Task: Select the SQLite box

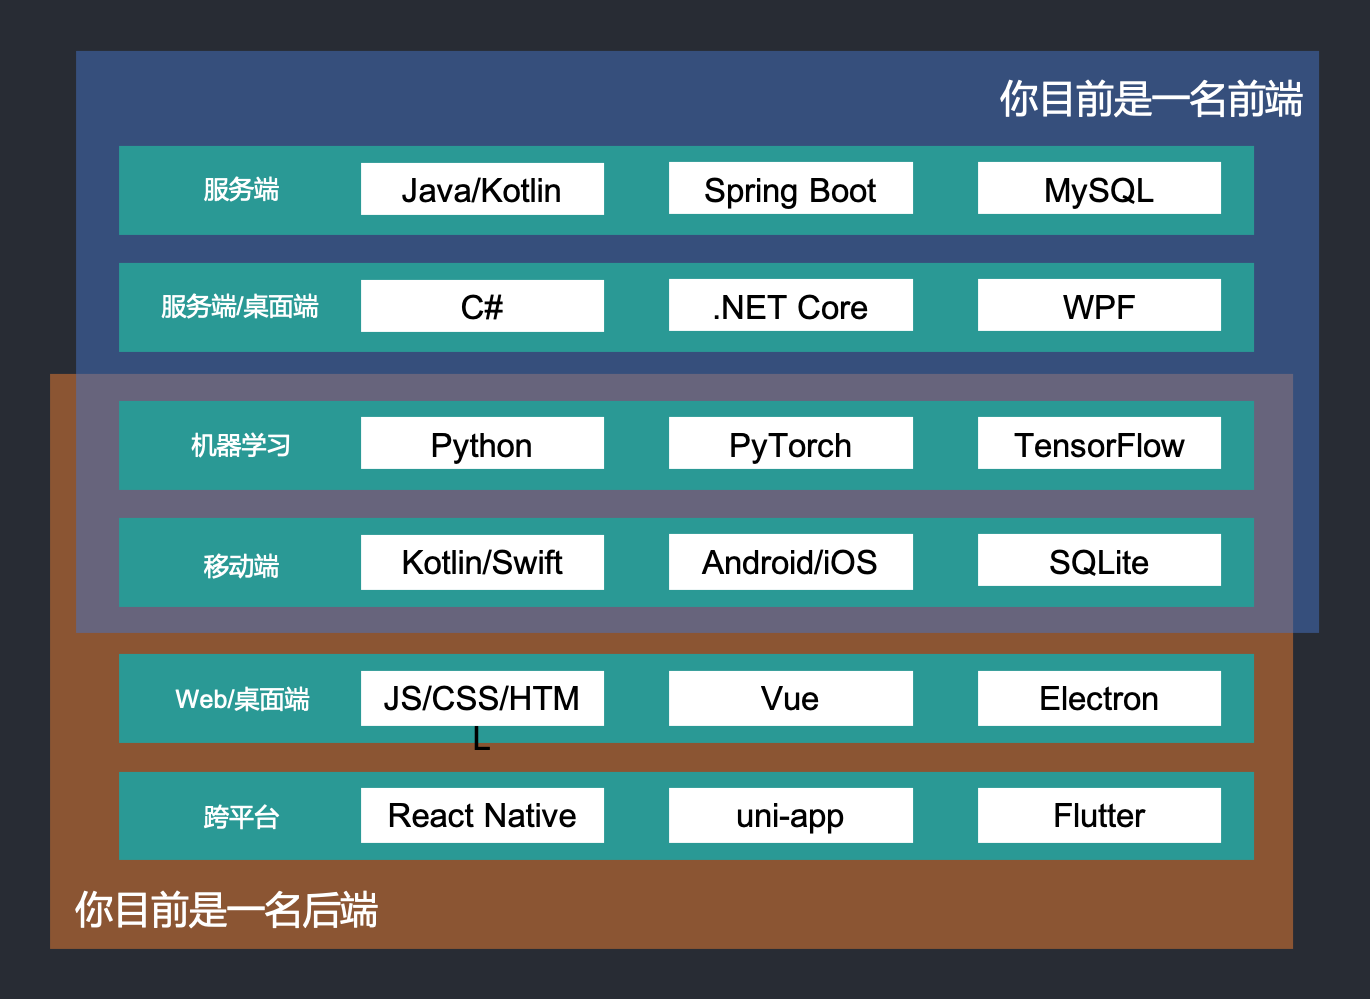Action: pyautogui.click(x=1099, y=561)
